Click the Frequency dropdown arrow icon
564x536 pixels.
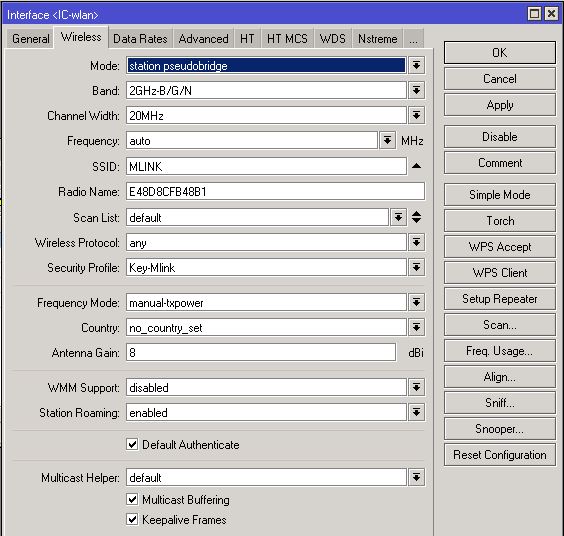(x=387, y=140)
